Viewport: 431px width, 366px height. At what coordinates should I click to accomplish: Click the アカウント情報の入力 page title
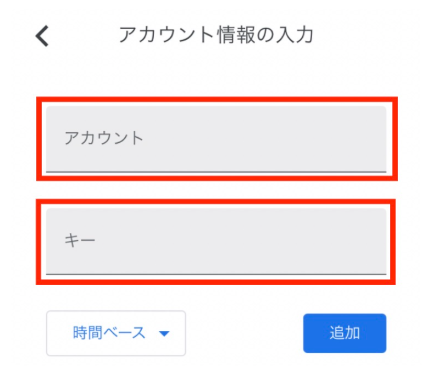(x=216, y=35)
